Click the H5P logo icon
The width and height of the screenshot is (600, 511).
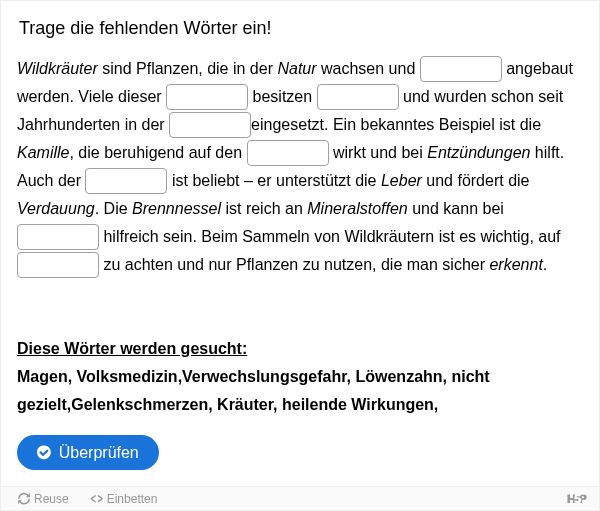click(x=576, y=499)
